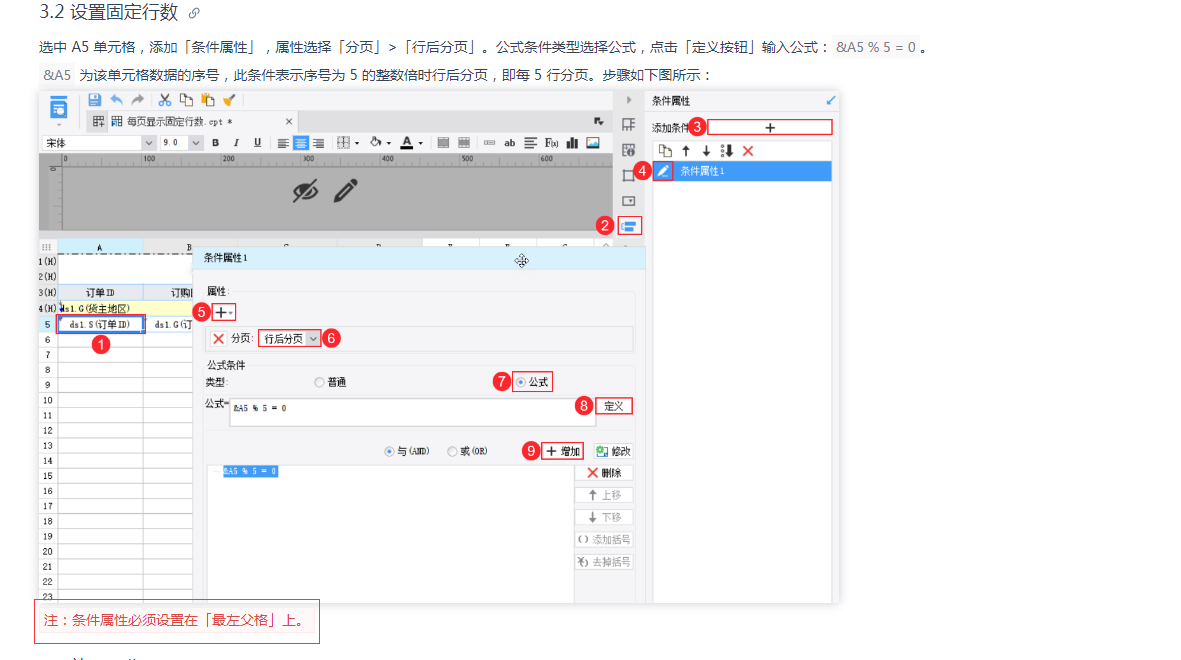Click the format painter brush icon
Screen dimensions: 1181x660
[229, 99]
